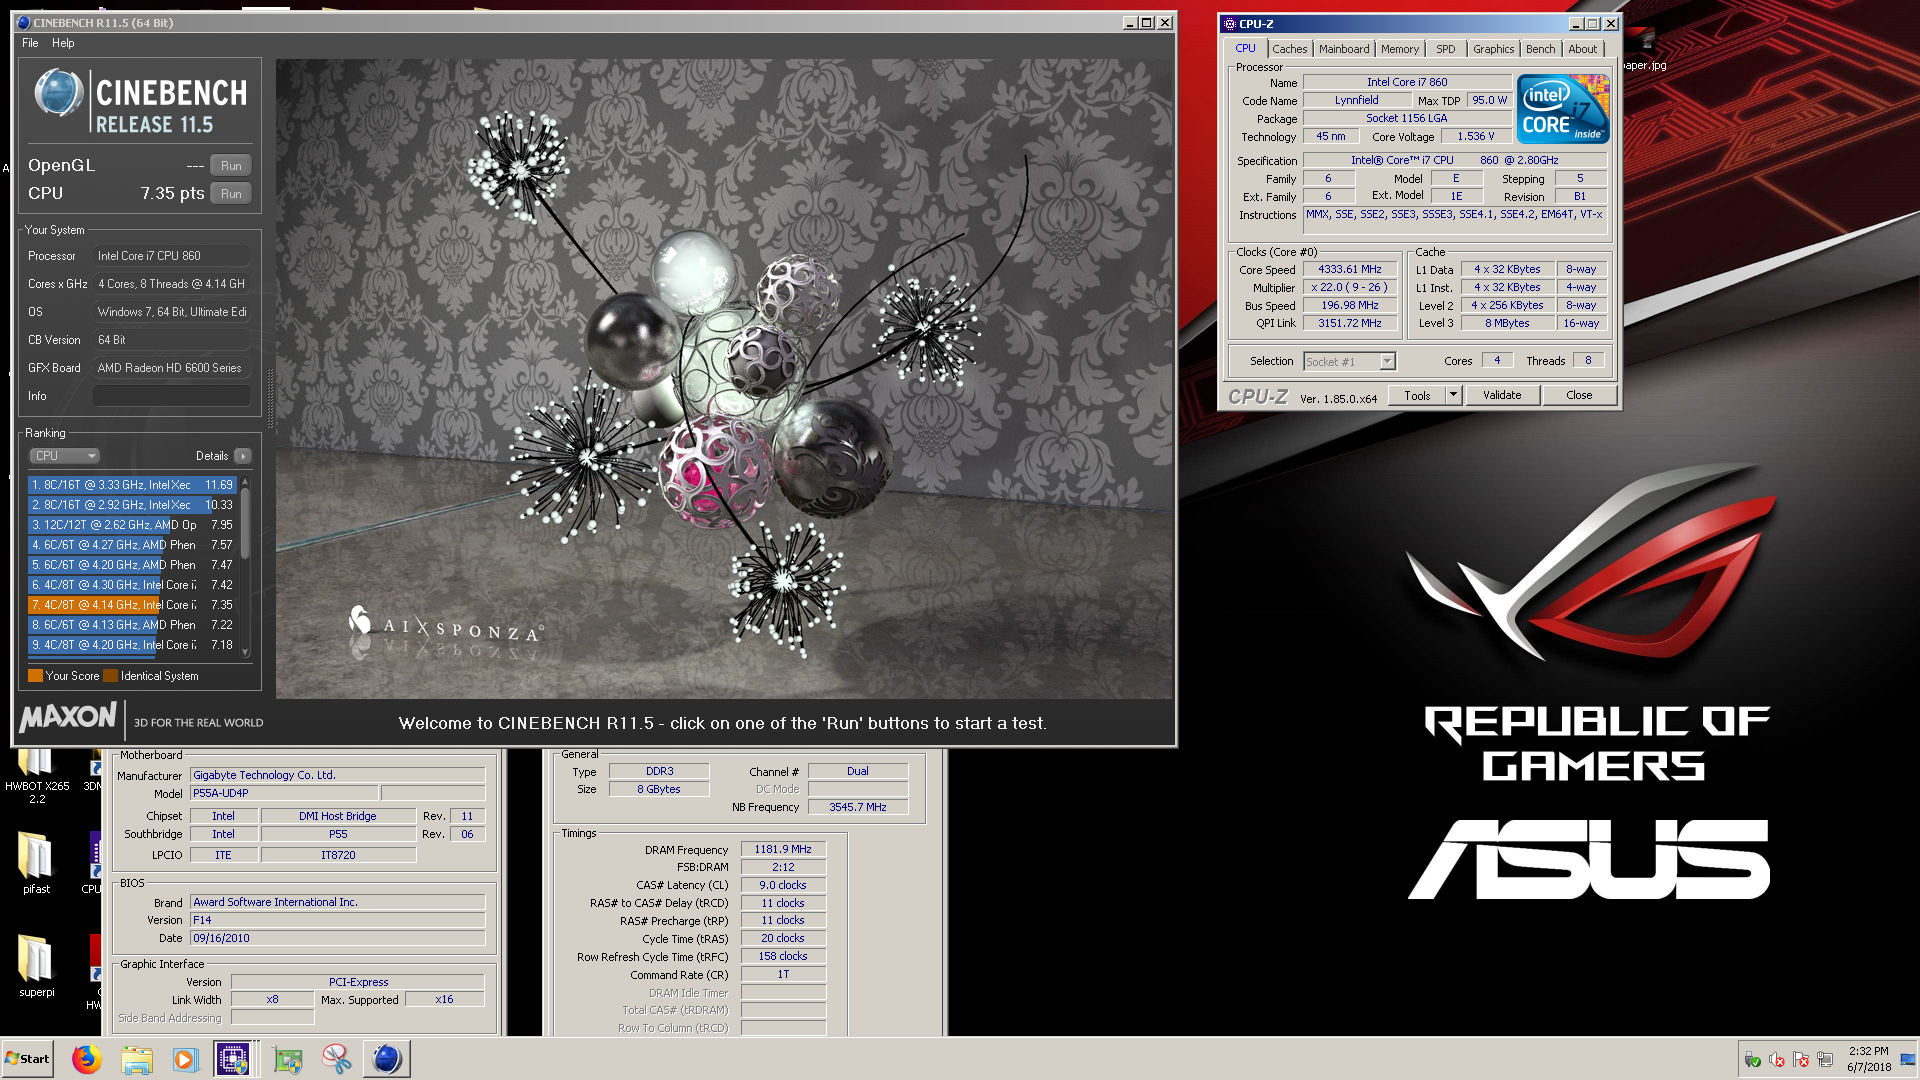Open the GPU-Z taskbar icon
This screenshot has width=1920, height=1080.
(x=288, y=1059)
